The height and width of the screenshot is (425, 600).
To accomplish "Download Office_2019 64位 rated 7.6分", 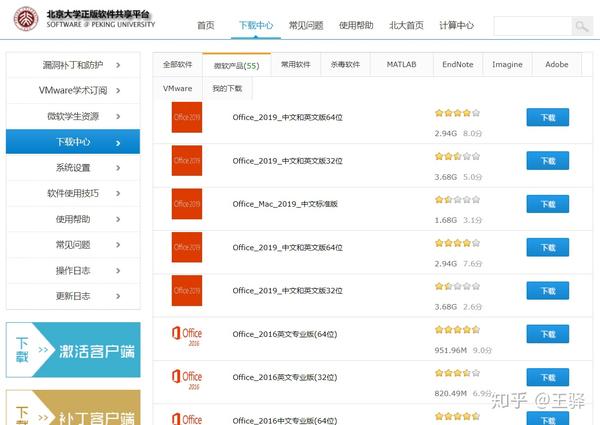I will [548, 248].
